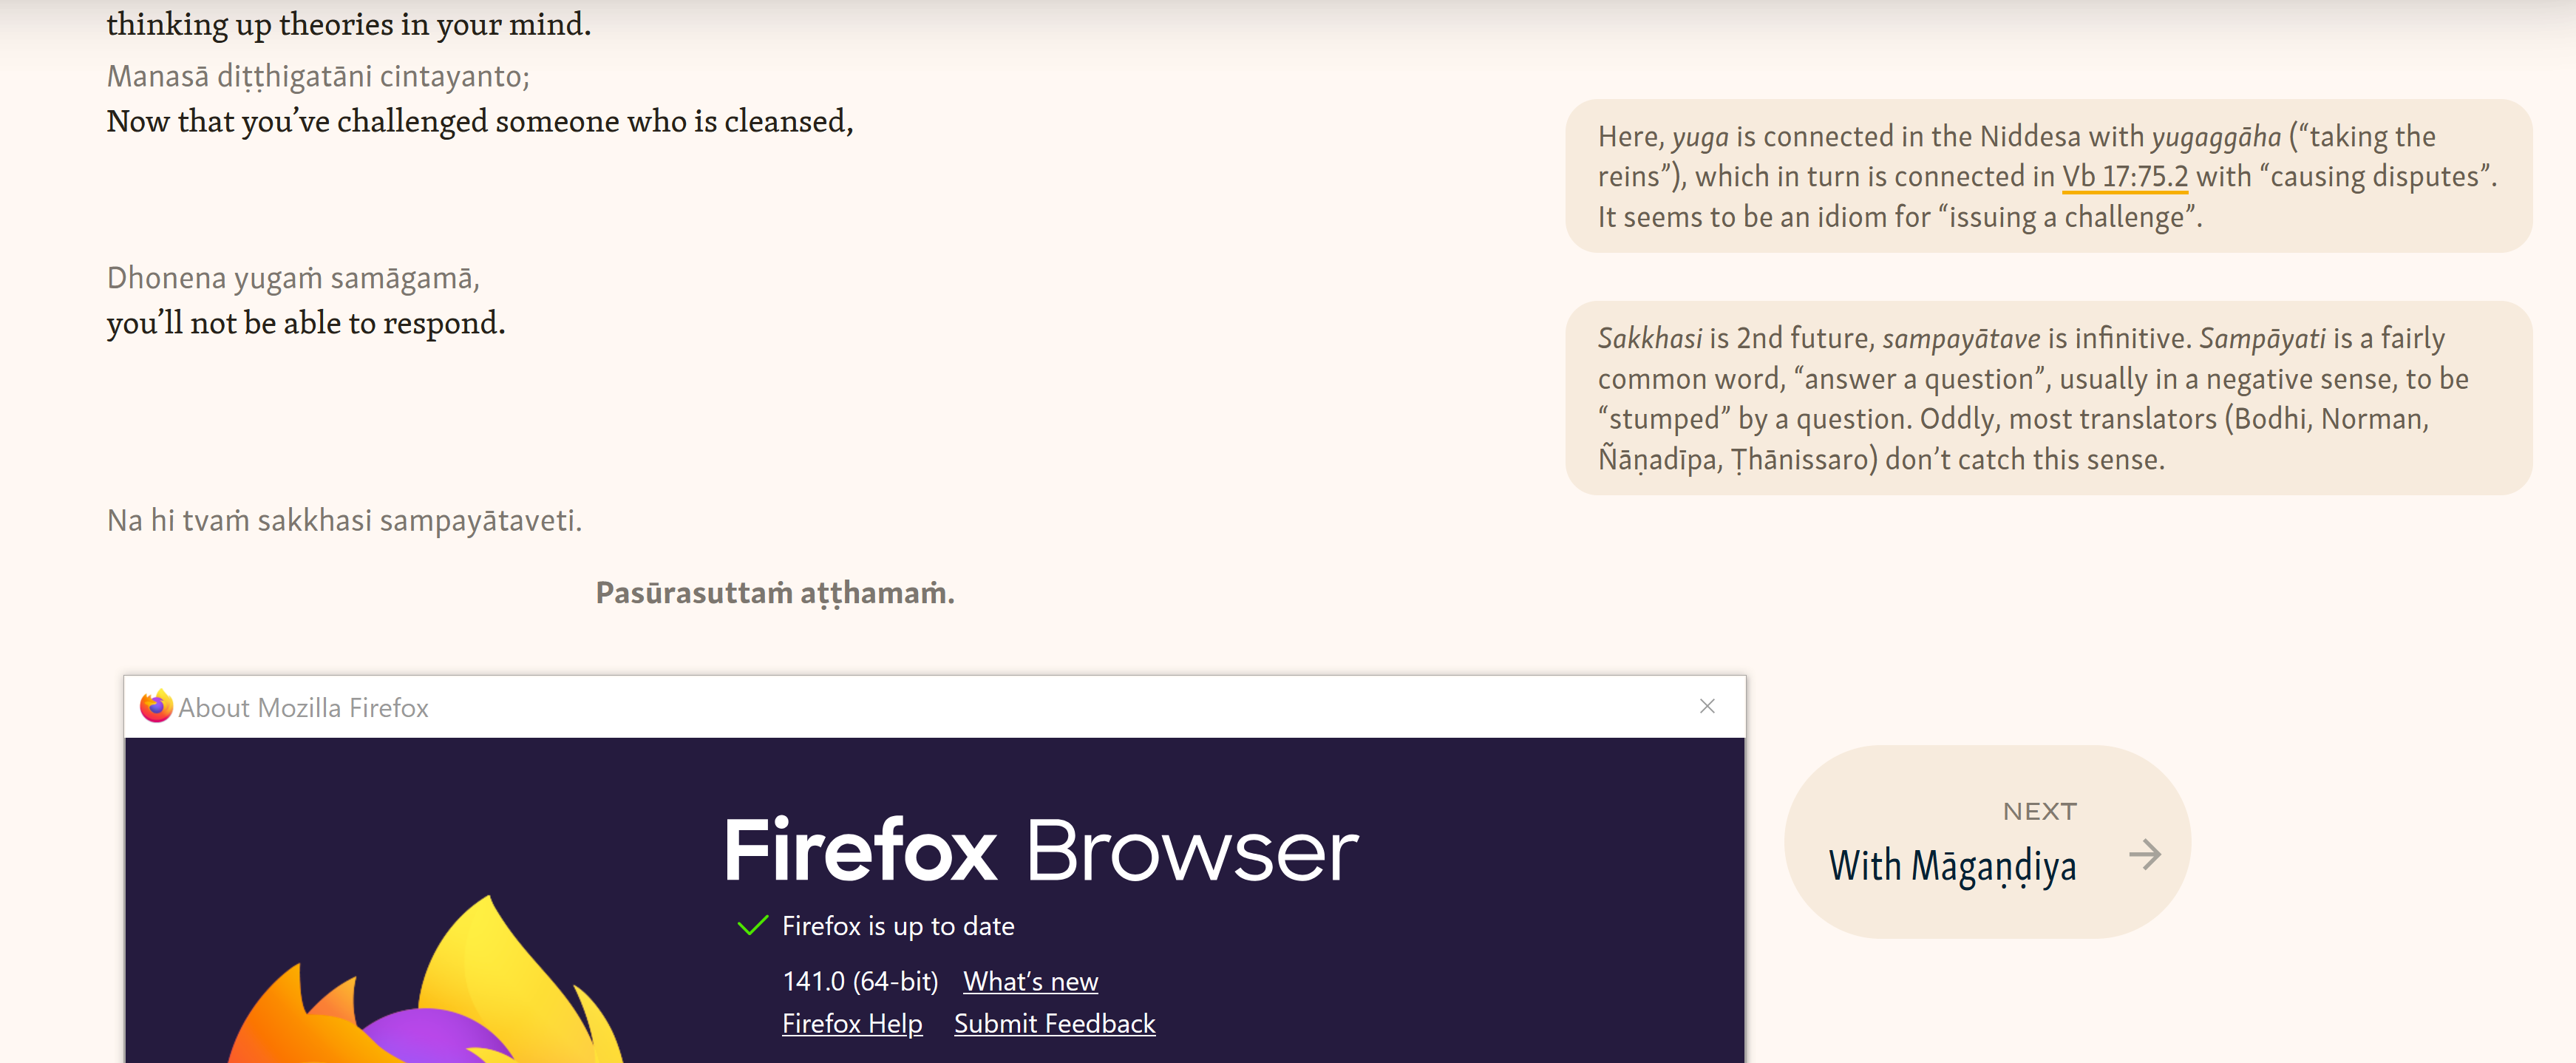The image size is (2576, 1063).
Task: Close the About Mozilla Firefox dialog
Action: point(1707,706)
